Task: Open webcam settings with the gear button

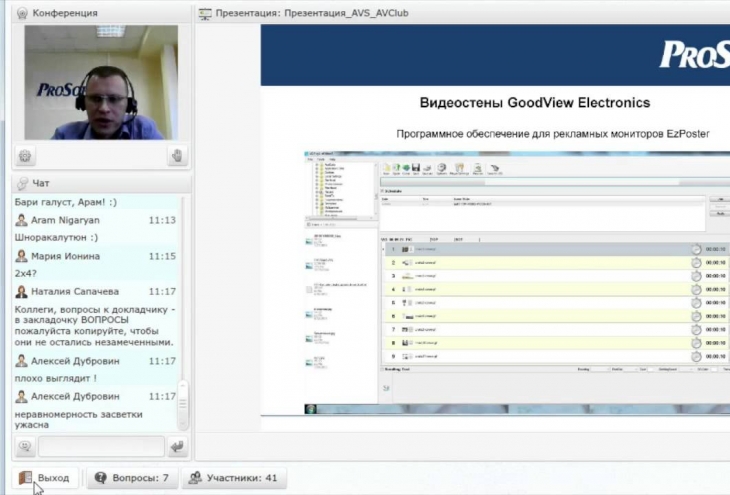Action: click(x=25, y=156)
